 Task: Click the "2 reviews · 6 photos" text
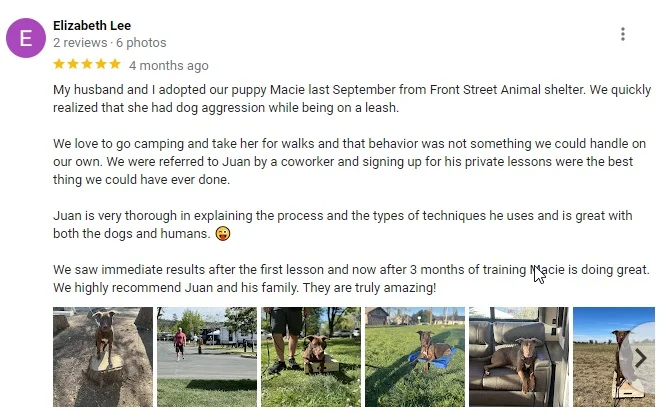(110, 43)
